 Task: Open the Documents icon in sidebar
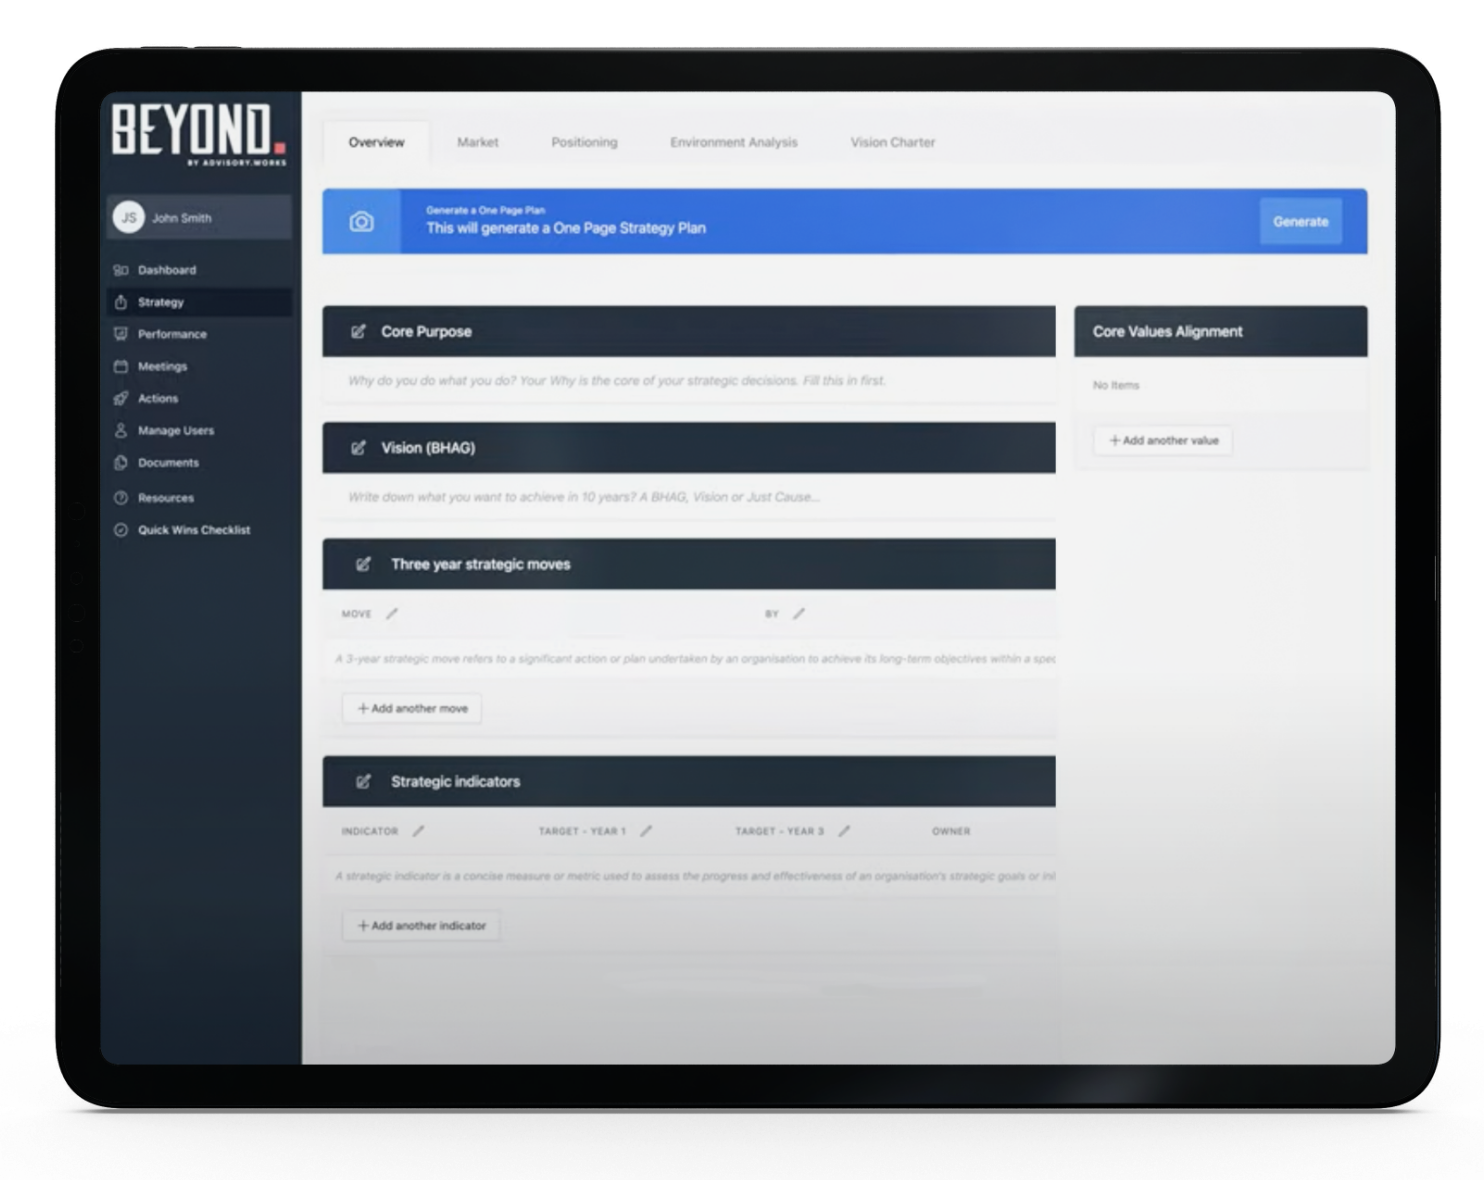click(x=121, y=462)
